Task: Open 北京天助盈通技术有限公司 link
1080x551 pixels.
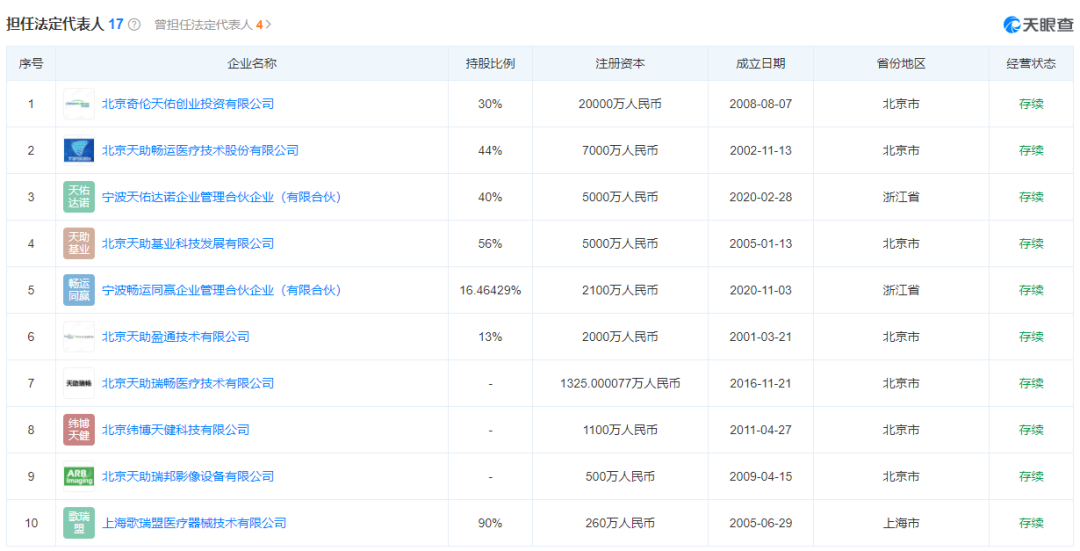Action: 176,337
